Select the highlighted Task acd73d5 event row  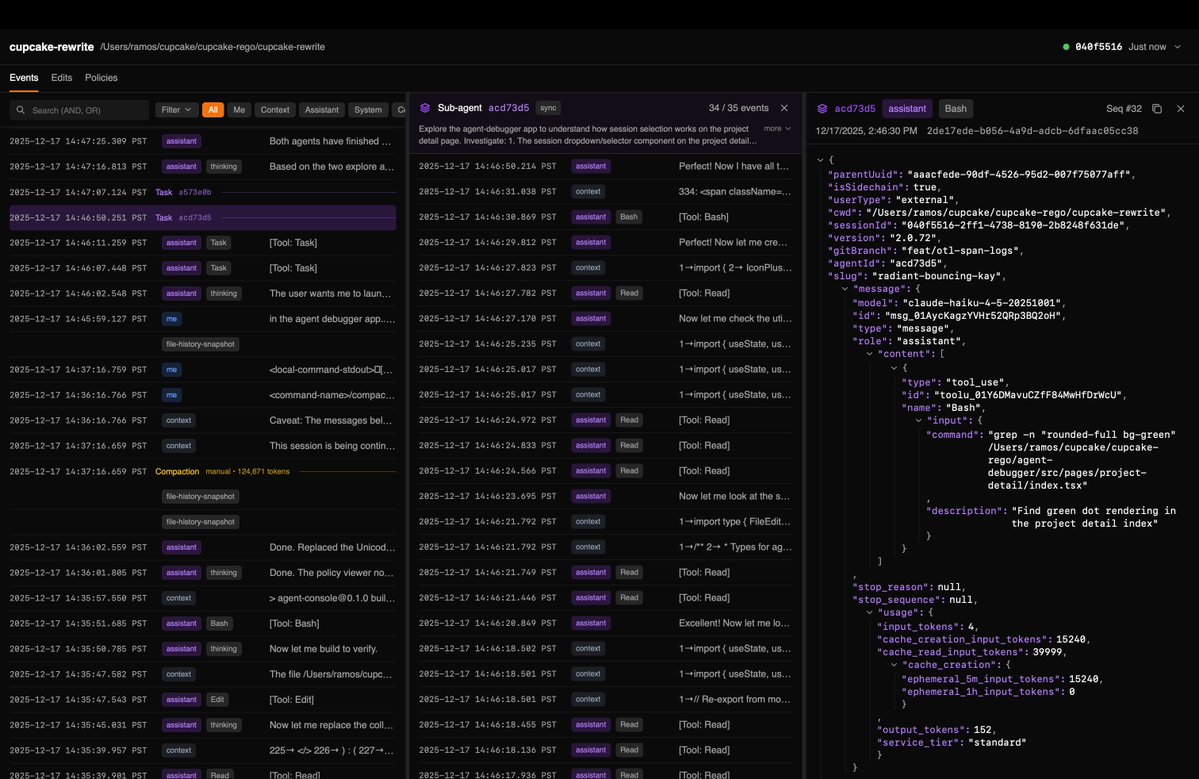click(x=203, y=218)
